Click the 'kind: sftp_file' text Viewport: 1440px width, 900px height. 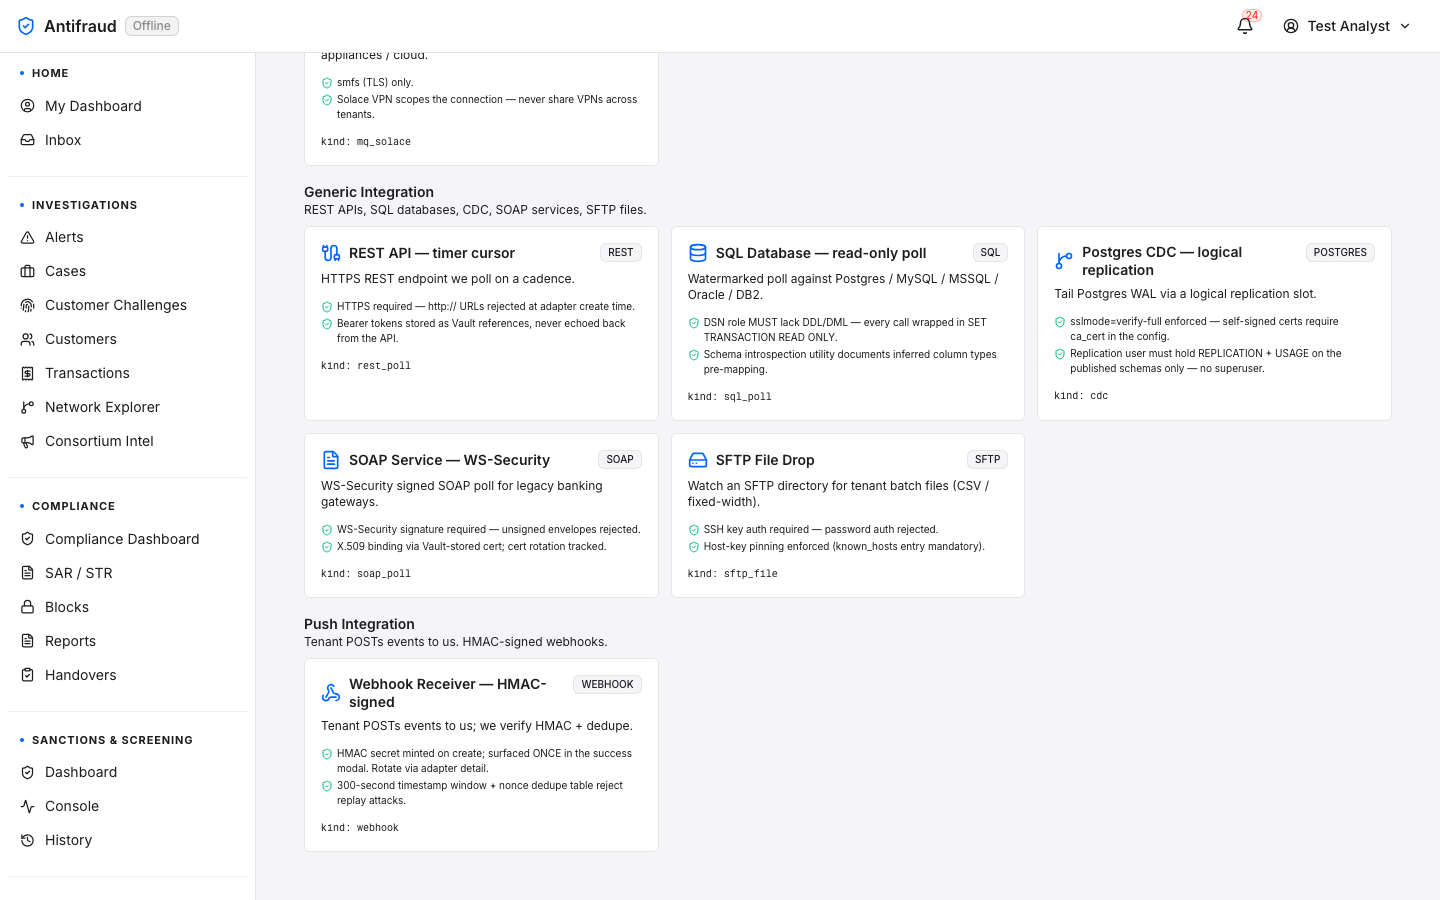(x=733, y=574)
